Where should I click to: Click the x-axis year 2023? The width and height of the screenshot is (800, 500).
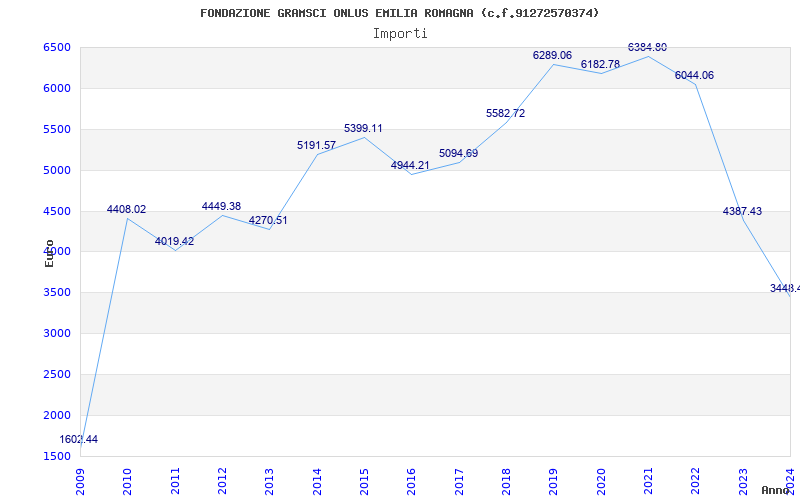[x=743, y=482]
